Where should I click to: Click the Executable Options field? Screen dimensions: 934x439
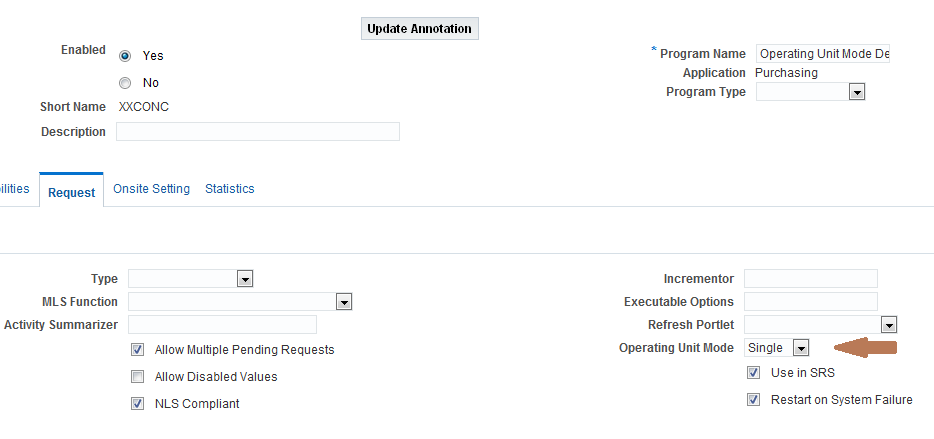[x=811, y=301]
